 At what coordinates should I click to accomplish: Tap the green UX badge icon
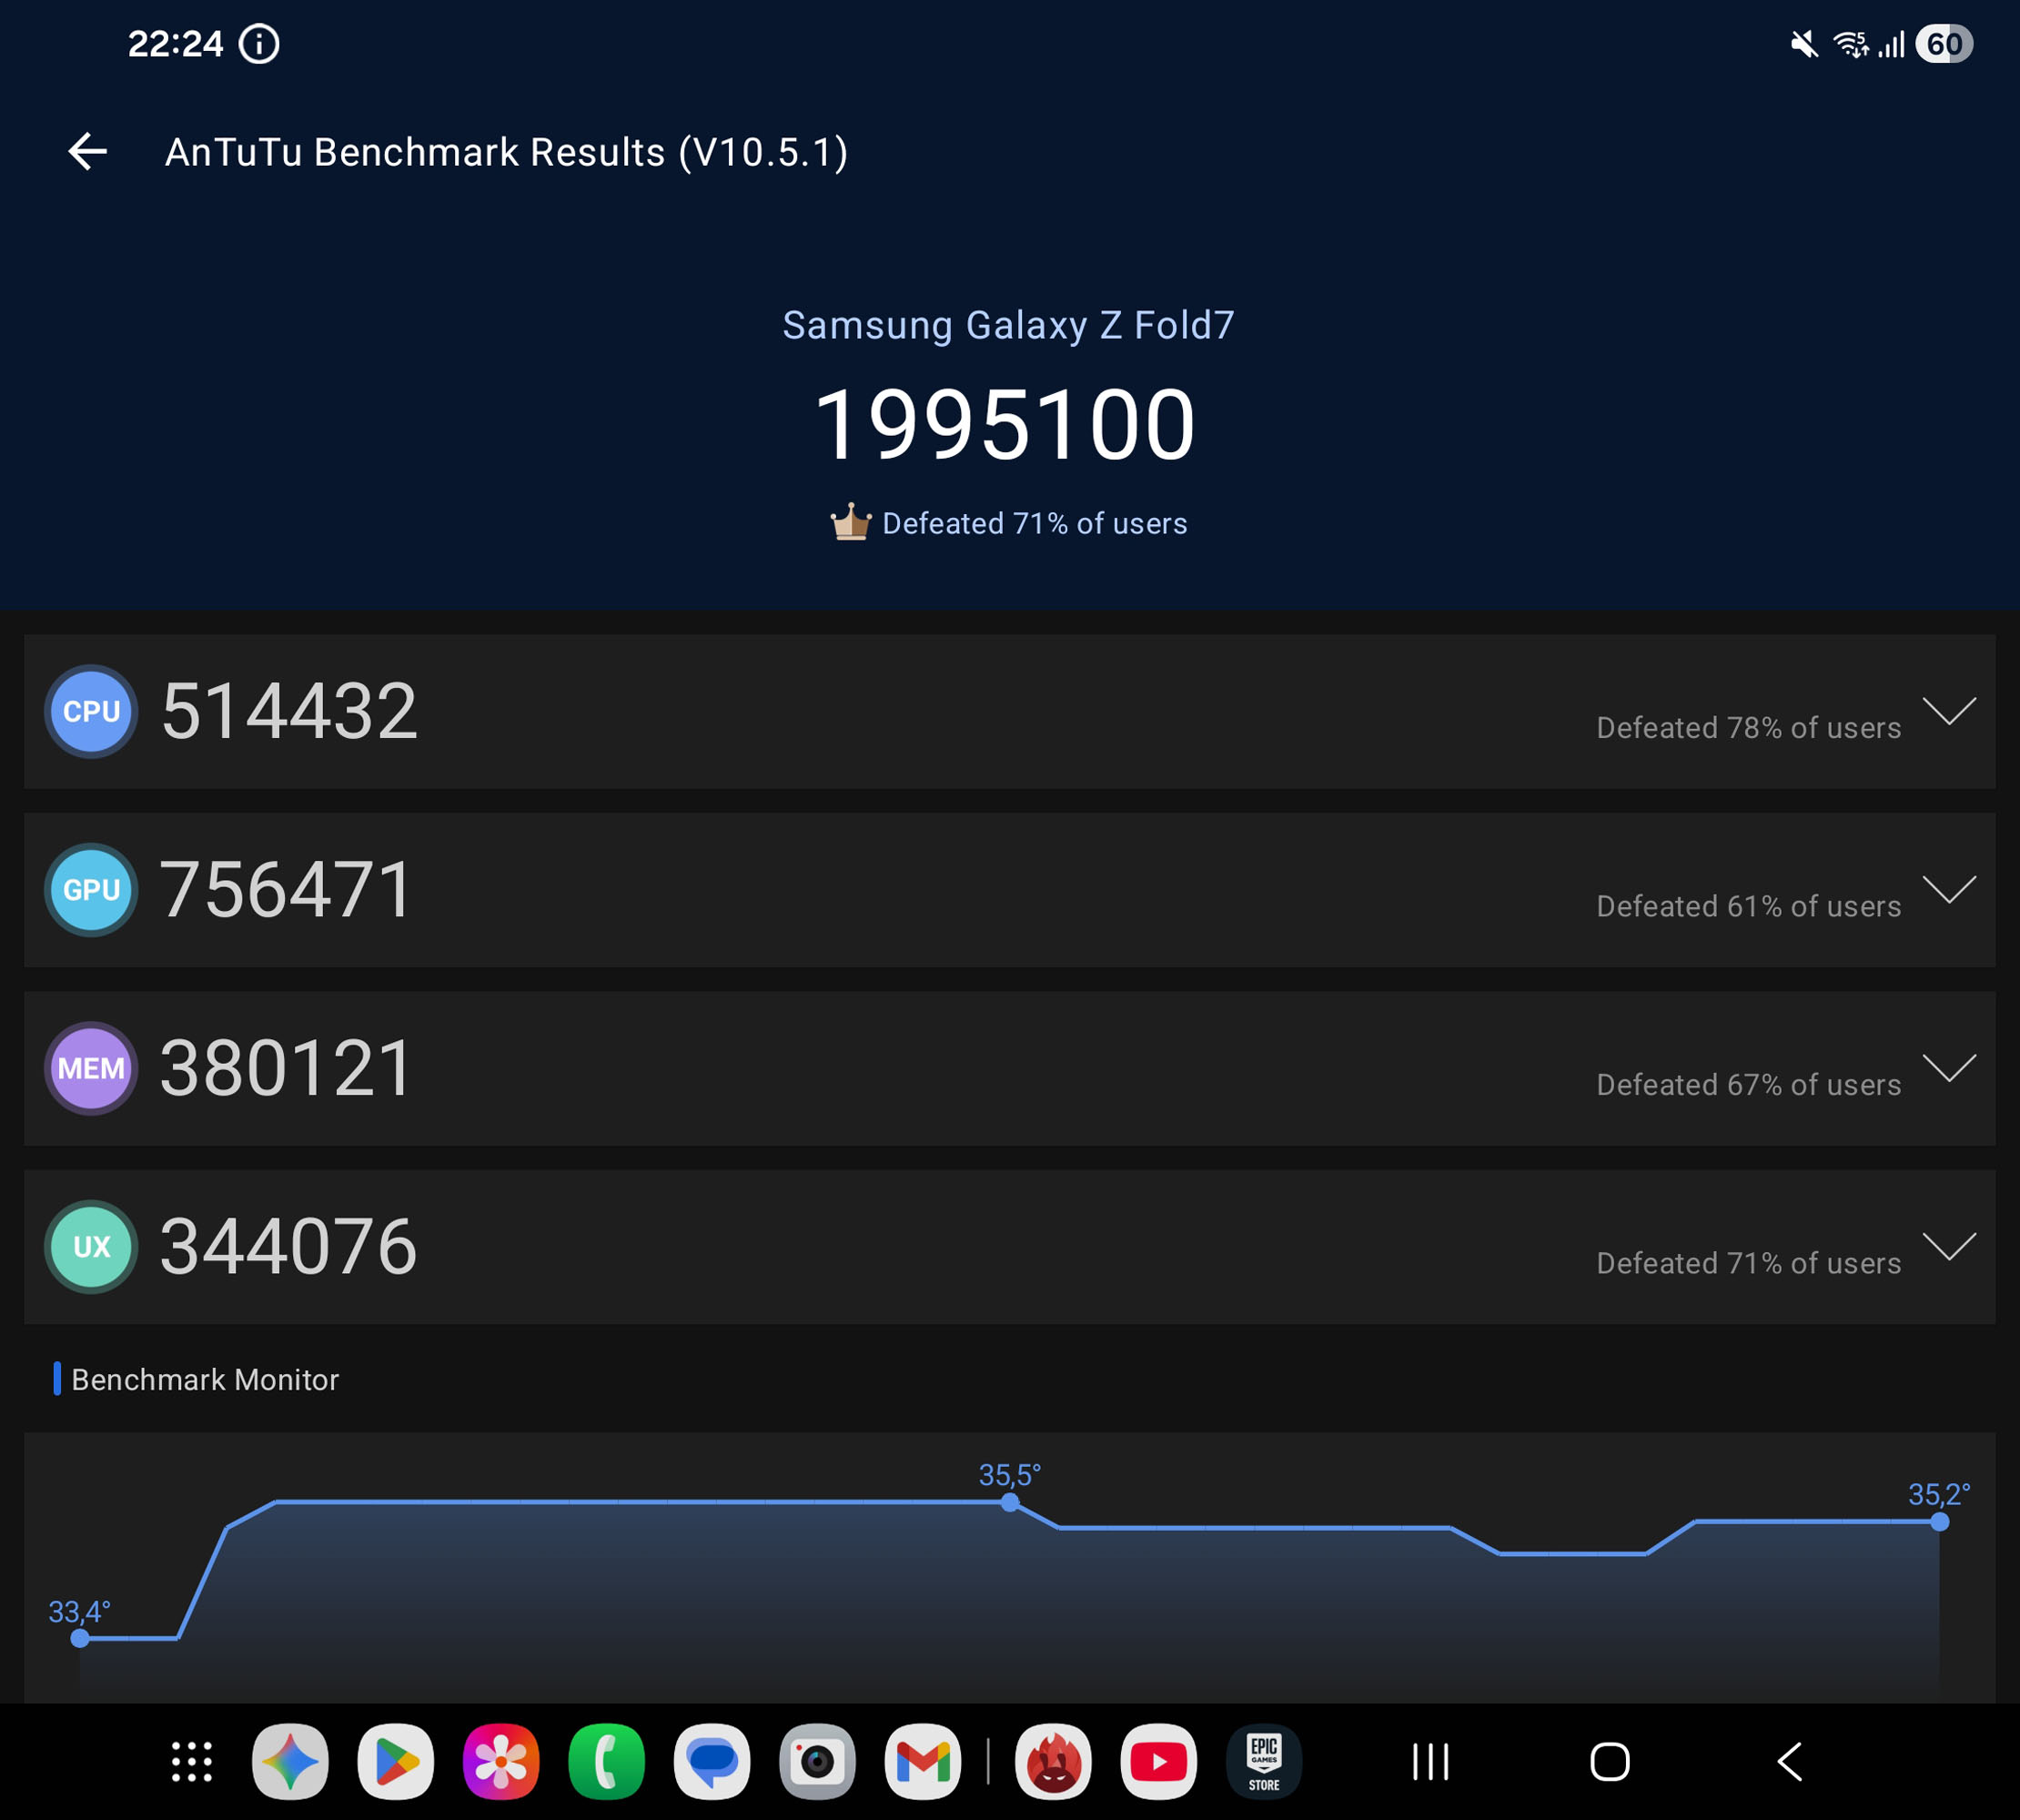(x=91, y=1247)
